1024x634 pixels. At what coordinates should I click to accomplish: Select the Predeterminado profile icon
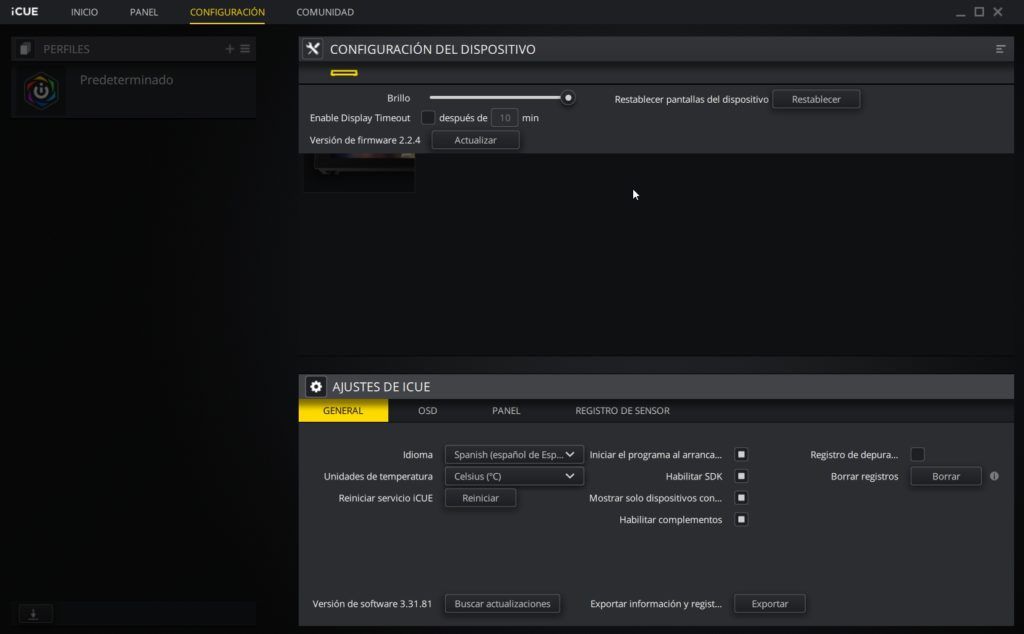(41, 91)
